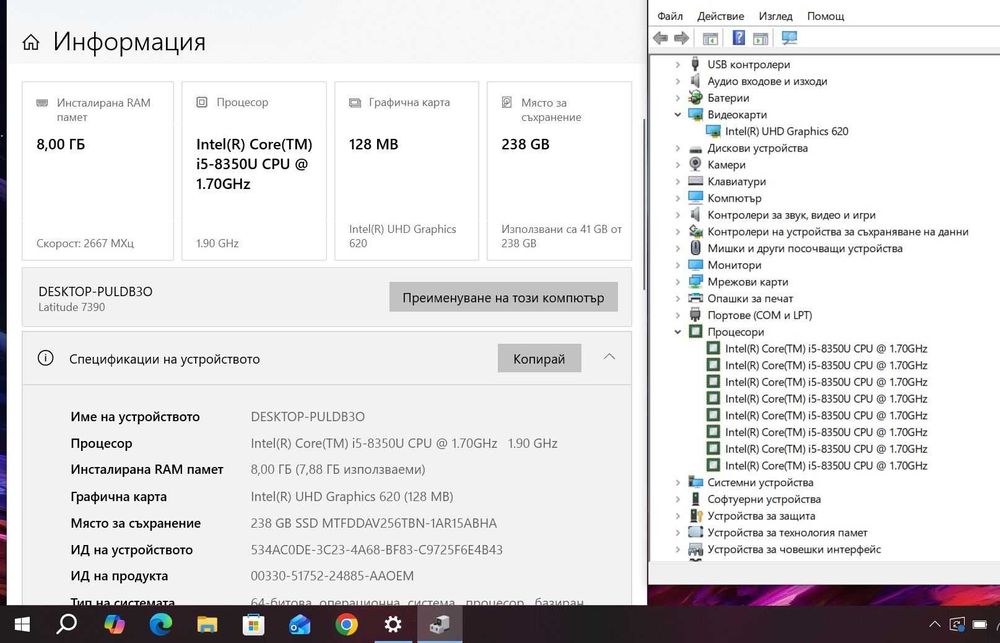Collapse Спецификации на устройството section chevron
The image size is (1000, 643).
point(609,357)
